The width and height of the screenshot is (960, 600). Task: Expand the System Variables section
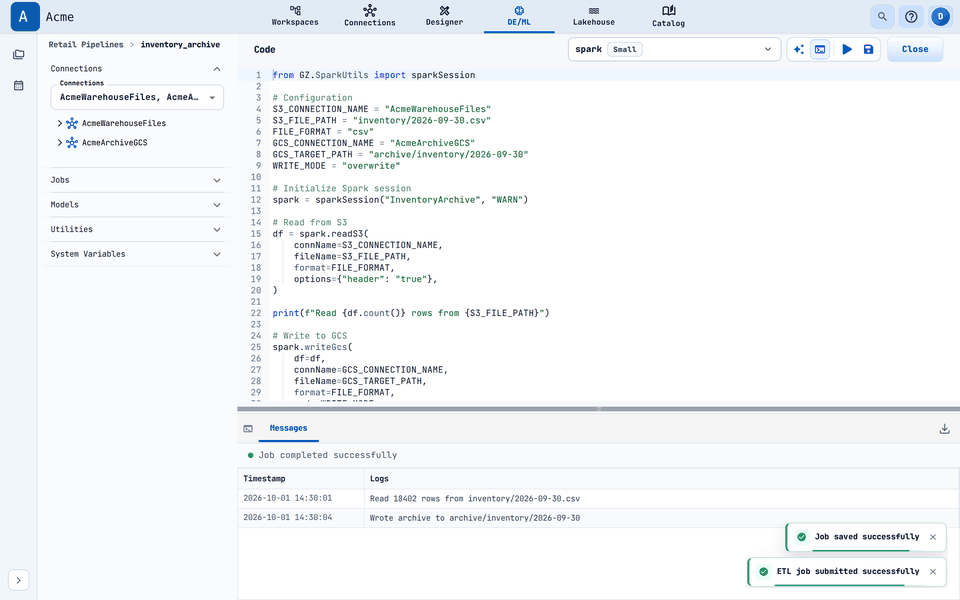137,253
